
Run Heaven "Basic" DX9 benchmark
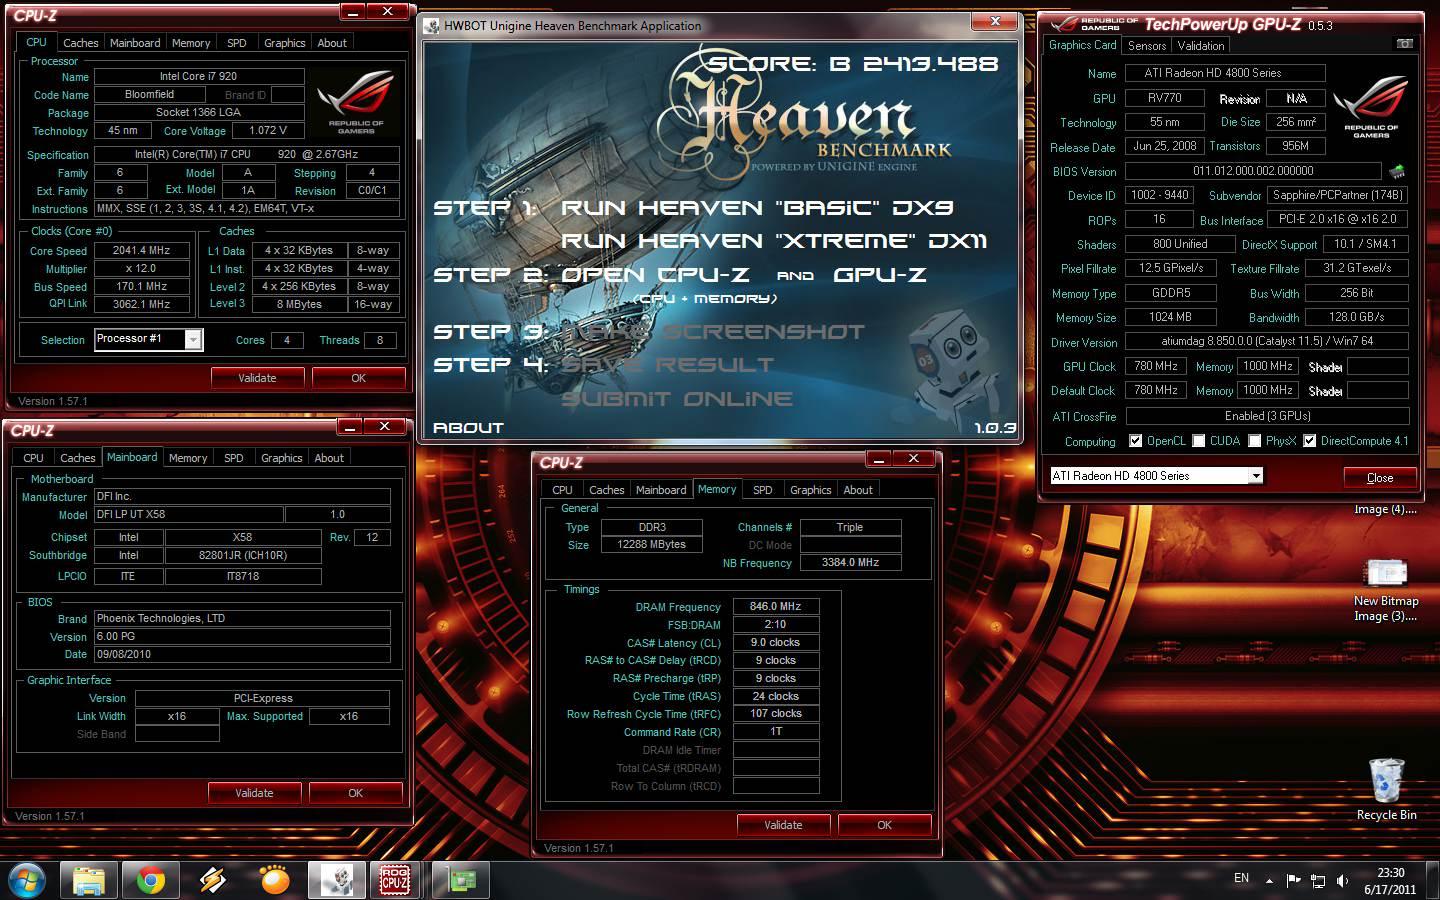pyautogui.click(x=757, y=208)
